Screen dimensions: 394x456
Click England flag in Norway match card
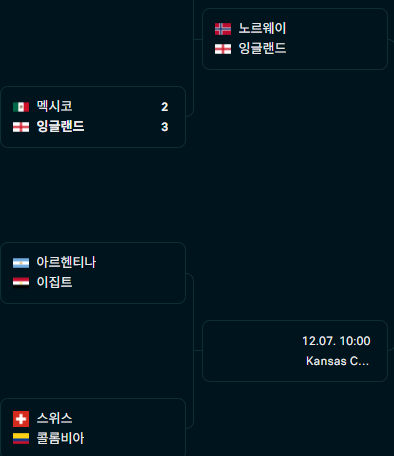(223, 49)
